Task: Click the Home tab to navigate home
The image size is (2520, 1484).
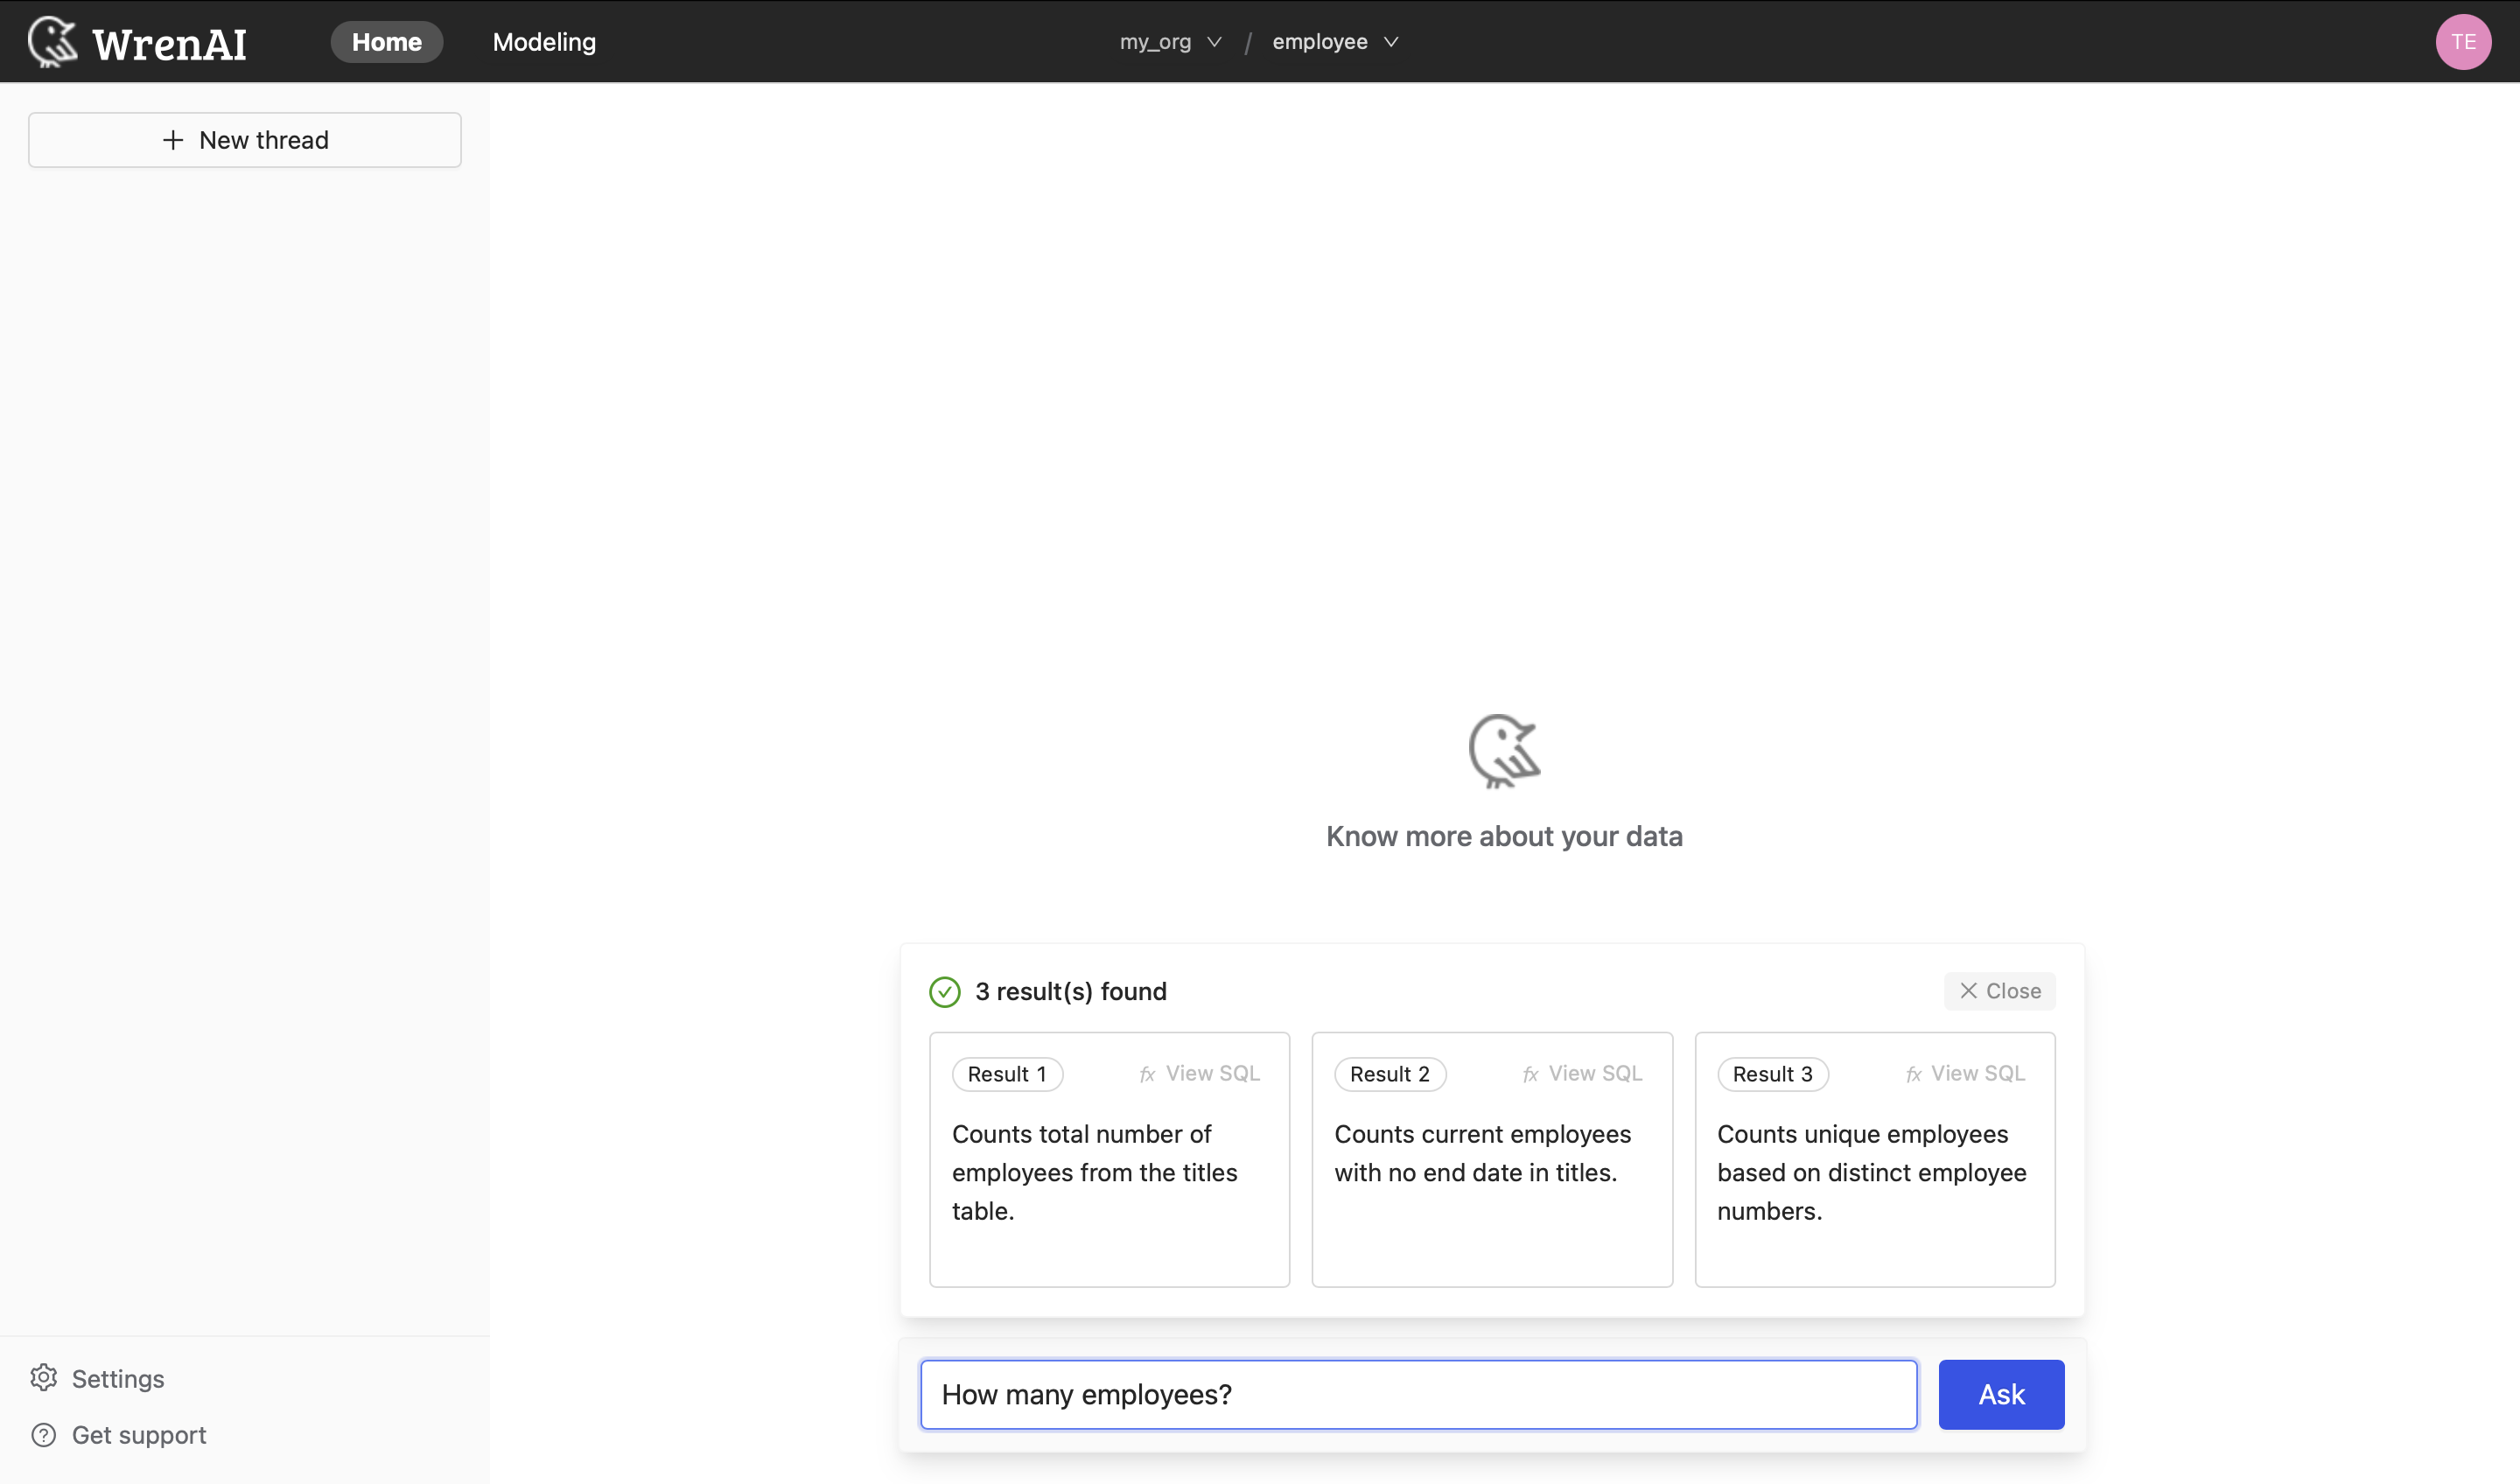Action: click(x=387, y=40)
